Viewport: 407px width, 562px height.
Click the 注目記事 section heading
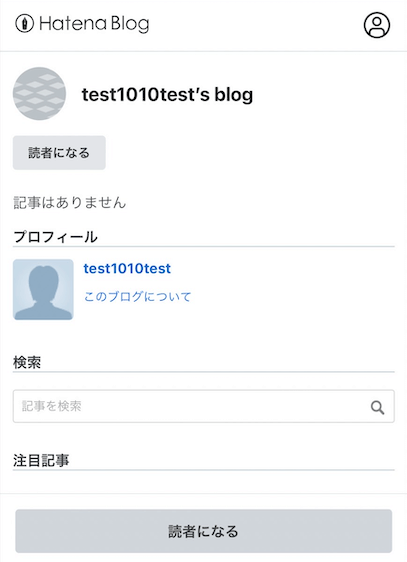point(41,461)
